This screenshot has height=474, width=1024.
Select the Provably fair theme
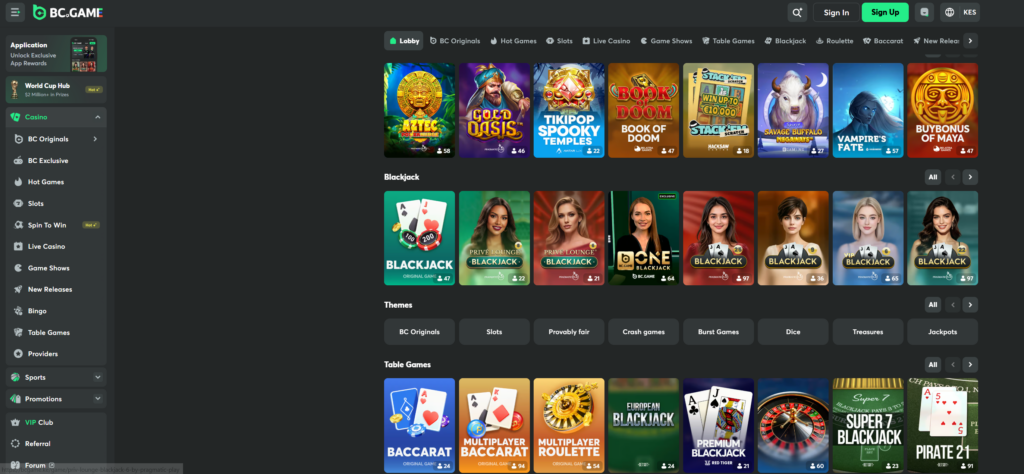569,332
